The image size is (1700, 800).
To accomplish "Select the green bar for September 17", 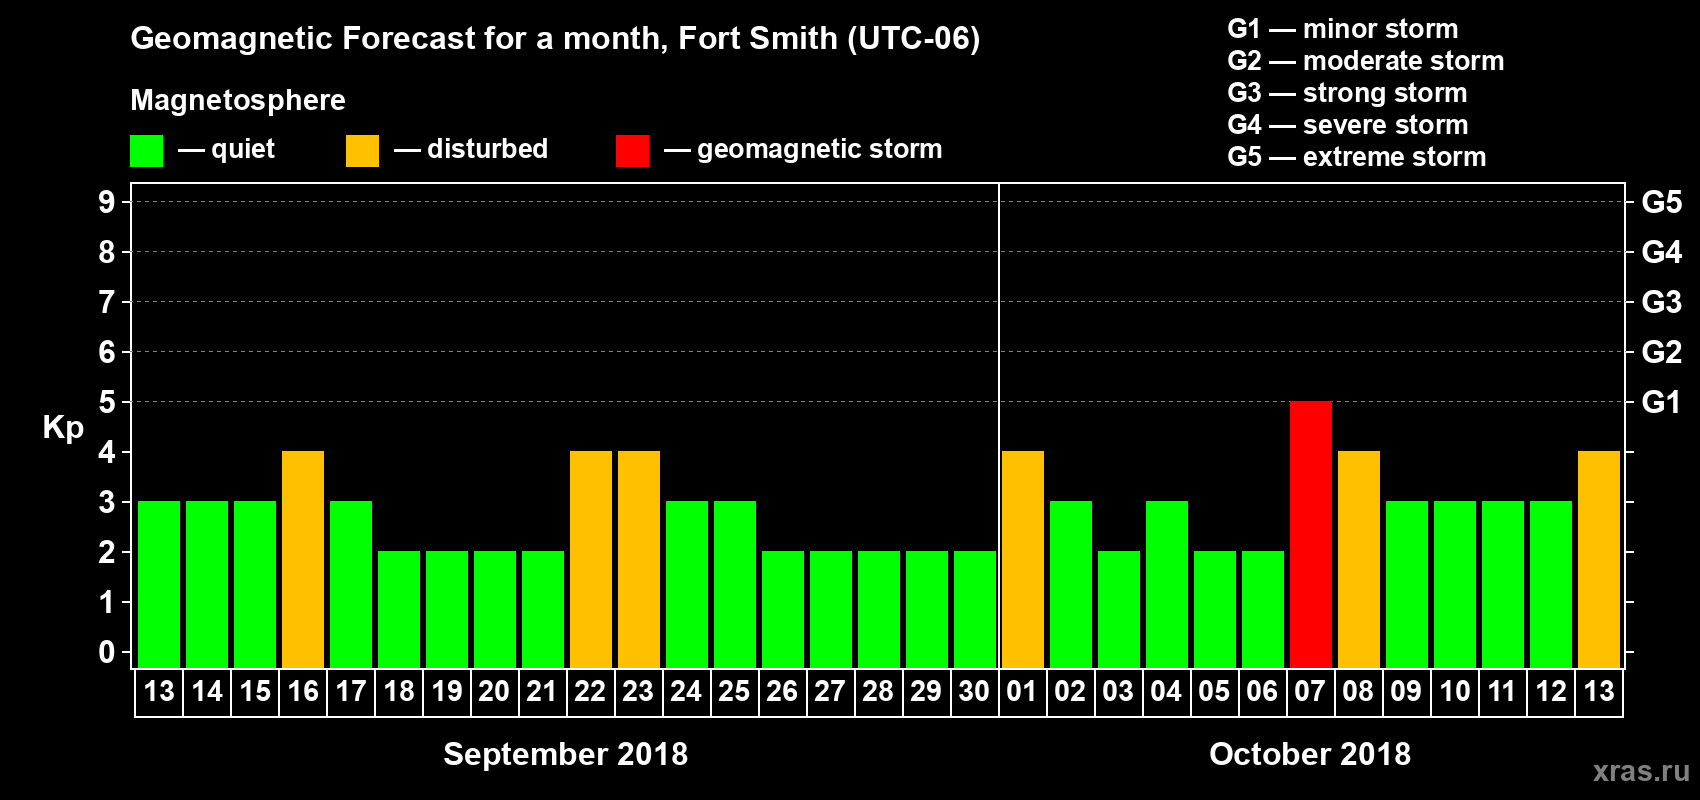I will (x=351, y=584).
